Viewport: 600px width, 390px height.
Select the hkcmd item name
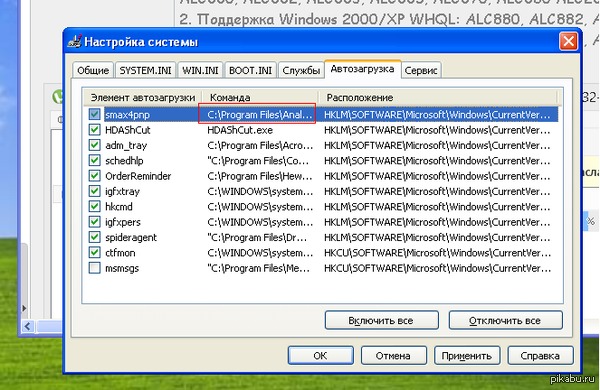pyautogui.click(x=119, y=207)
